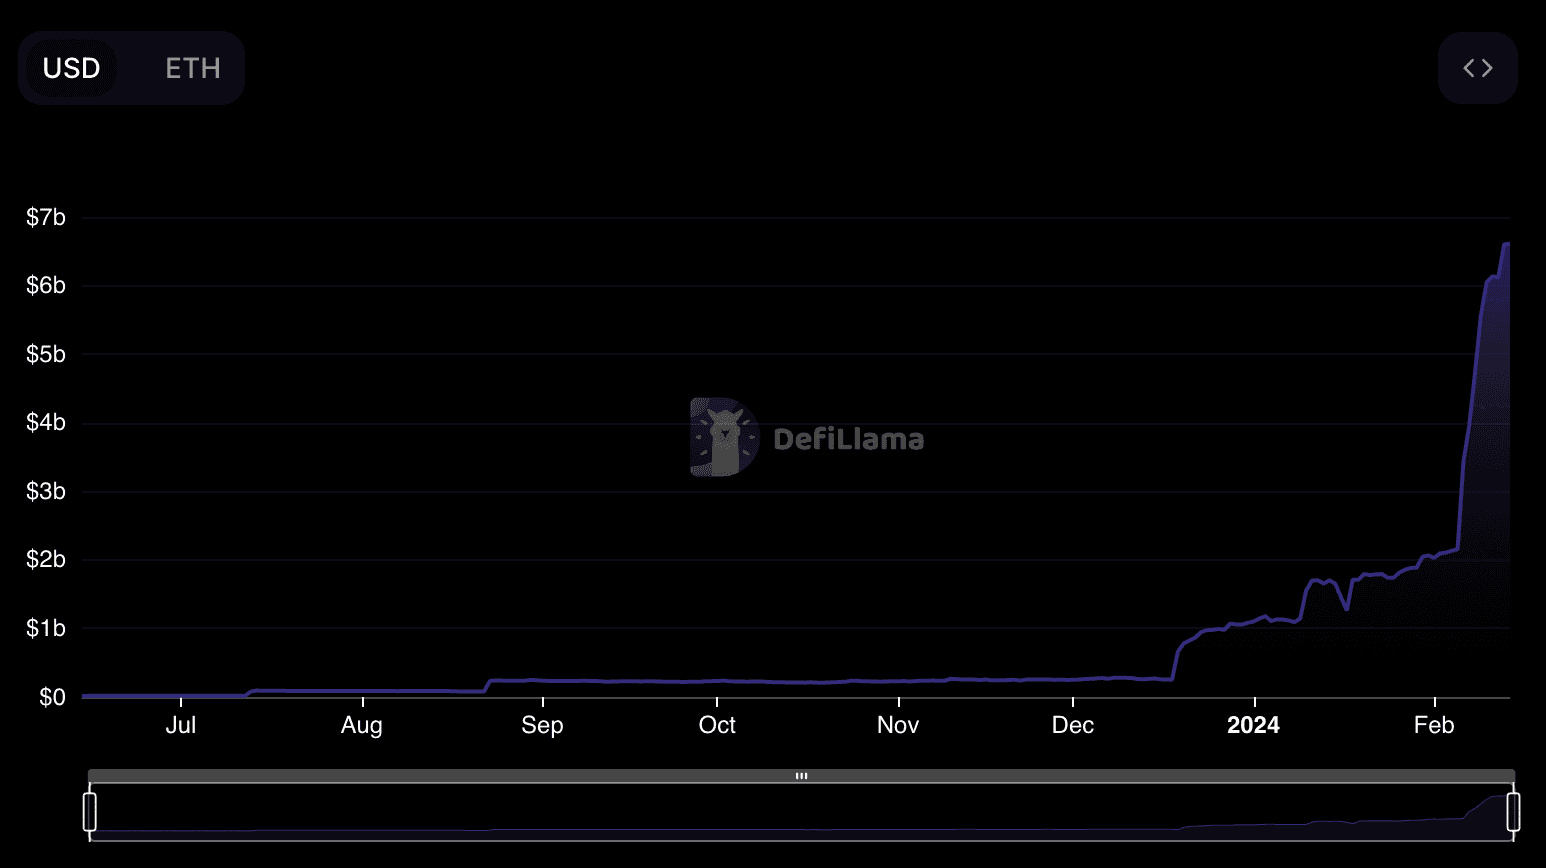1546x868 pixels.
Task: Click the Nov label on time axis
Action: 897,725
